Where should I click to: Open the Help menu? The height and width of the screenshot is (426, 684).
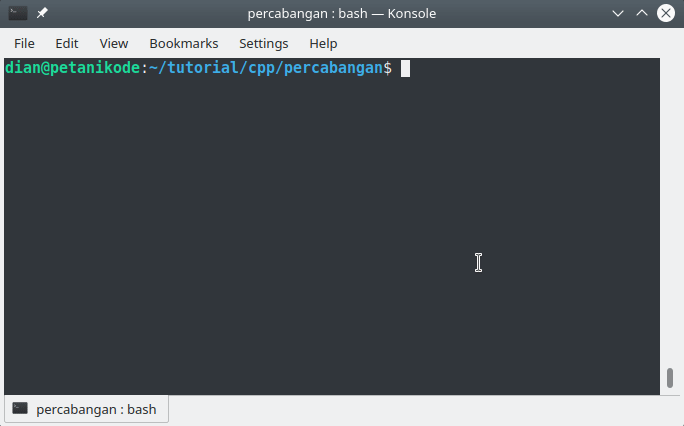point(323,44)
